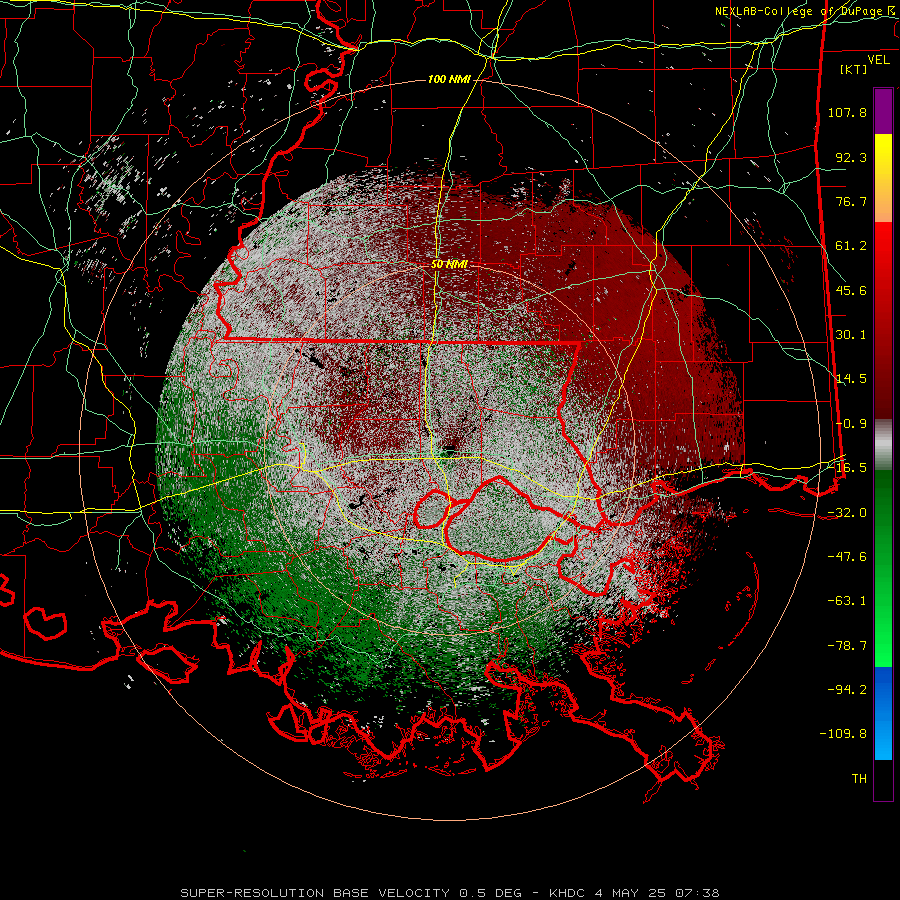Click the TH label on the legend
This screenshot has height=900, width=900.
click(x=859, y=779)
